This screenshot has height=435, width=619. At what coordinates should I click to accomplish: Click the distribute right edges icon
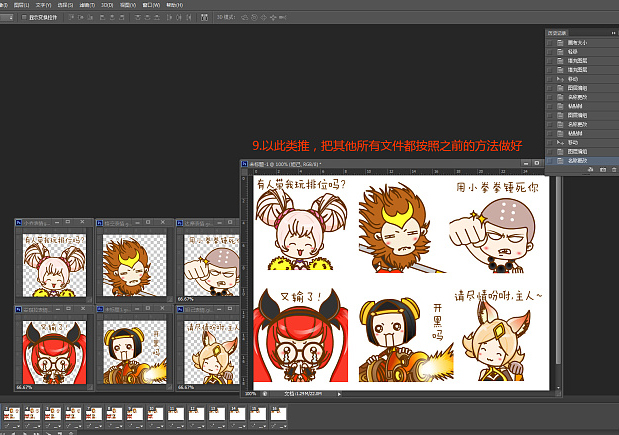click(189, 17)
